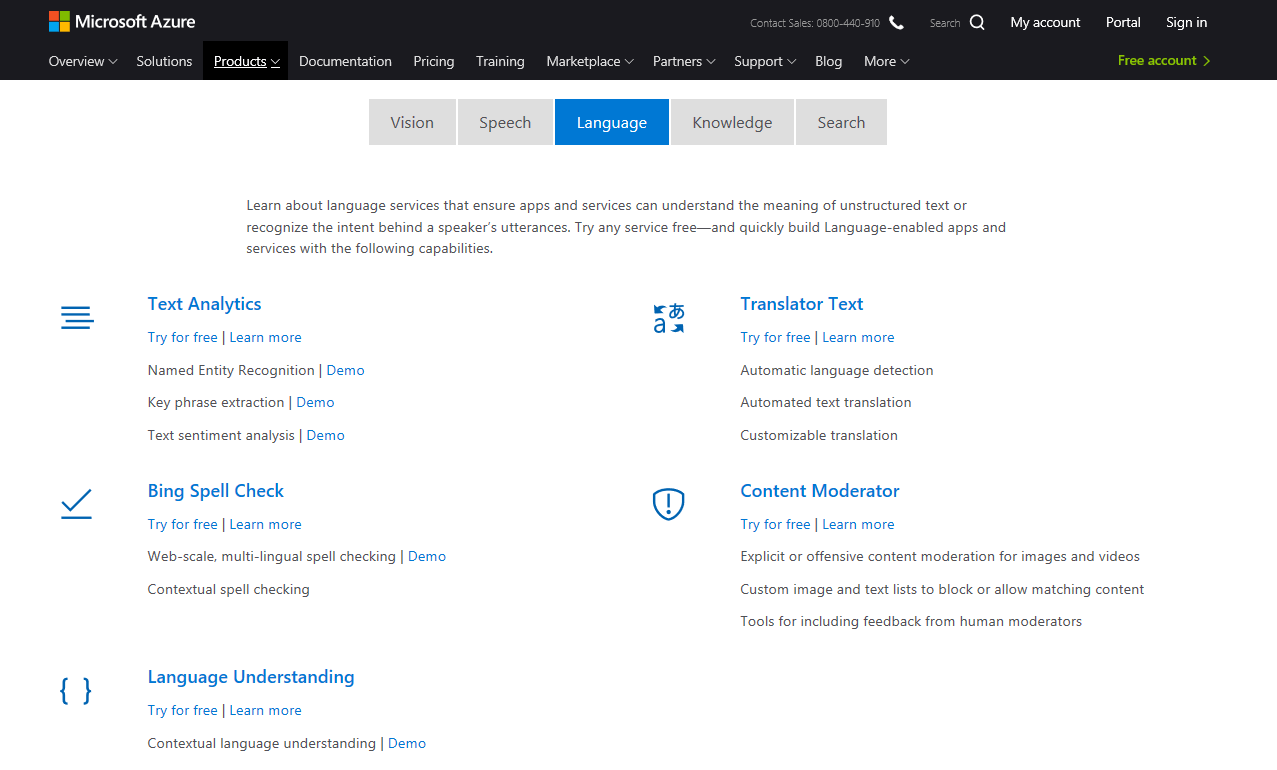Viewport: 1277px width, 770px height.
Task: Click the Text Analytics lines icon
Action: pos(77,318)
